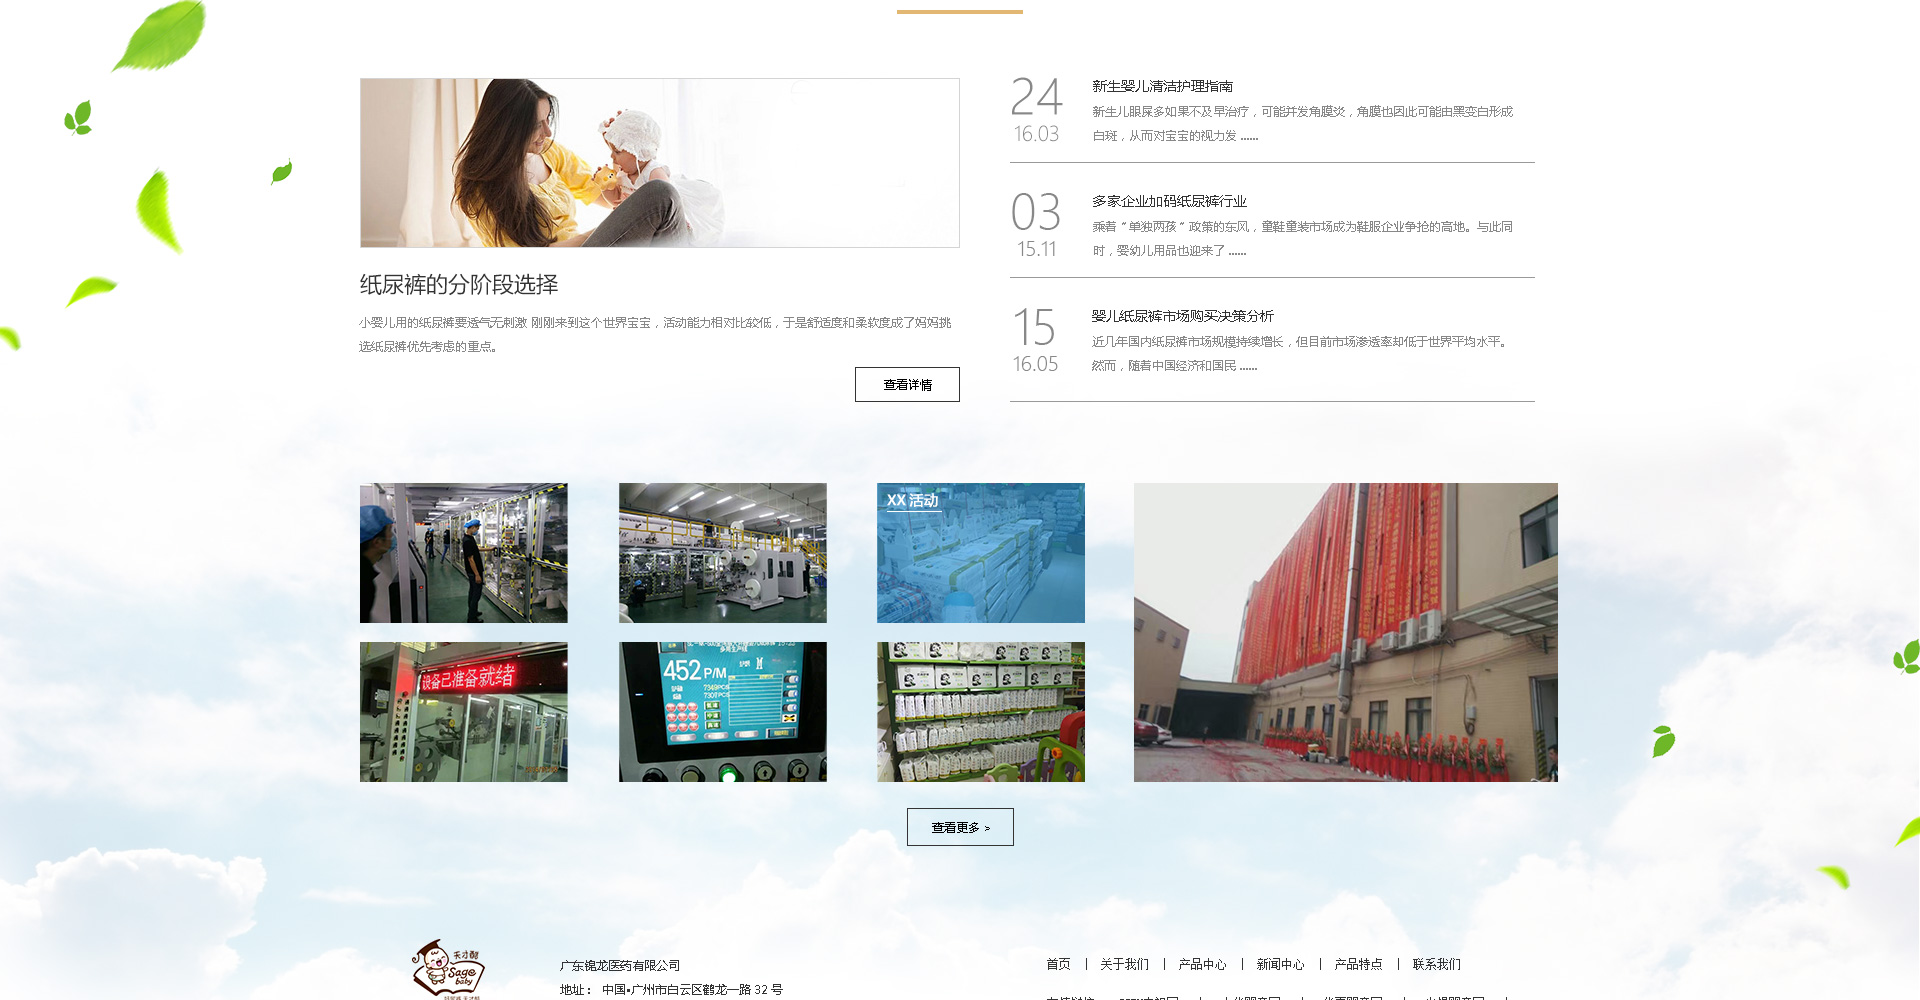Click the 查看更多 button

[x=960, y=827]
